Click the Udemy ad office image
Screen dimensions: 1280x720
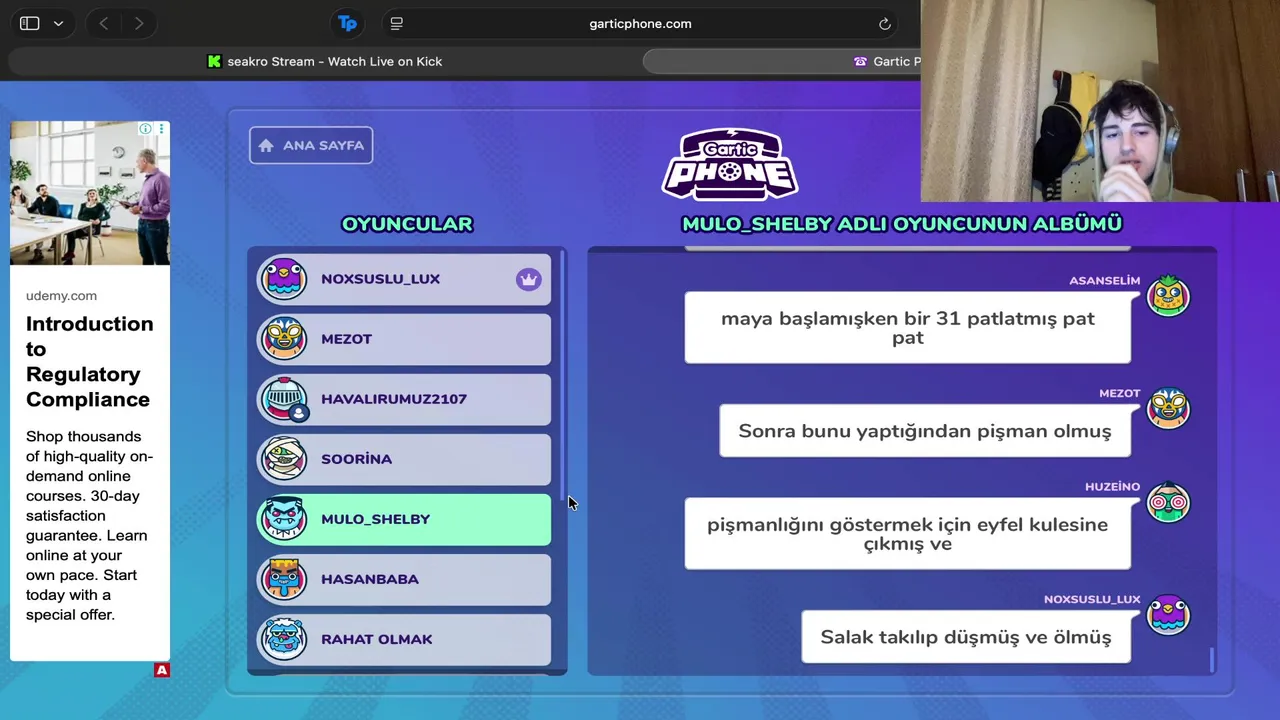pos(90,193)
